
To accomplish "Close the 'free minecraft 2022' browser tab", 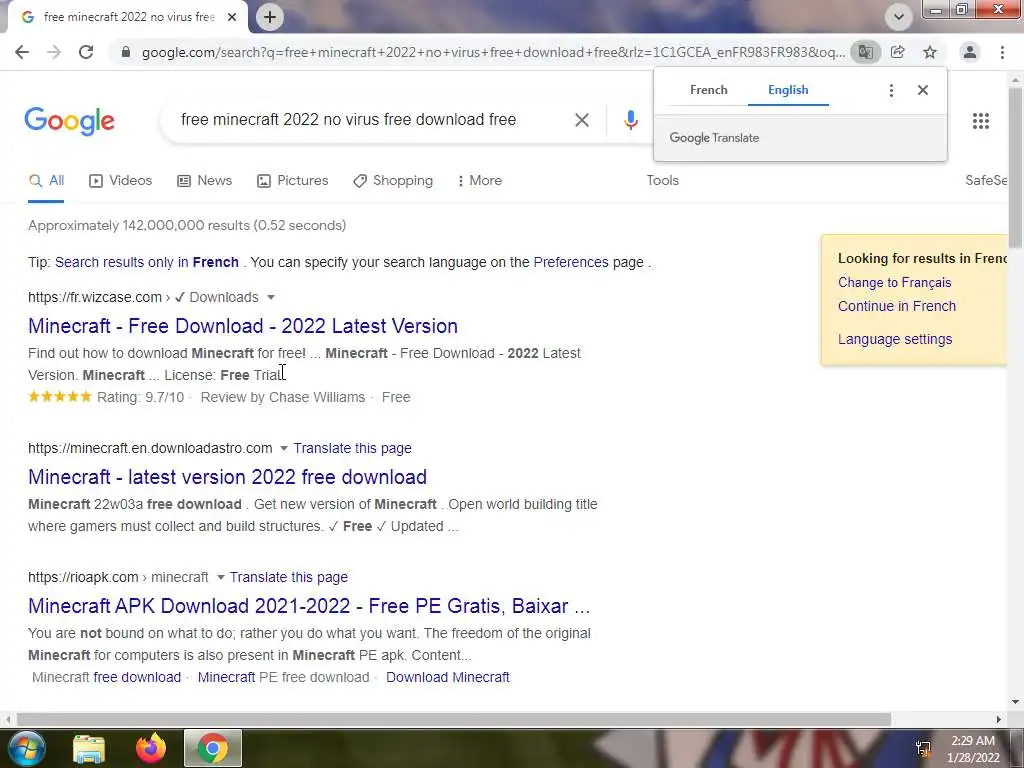I will click(232, 17).
